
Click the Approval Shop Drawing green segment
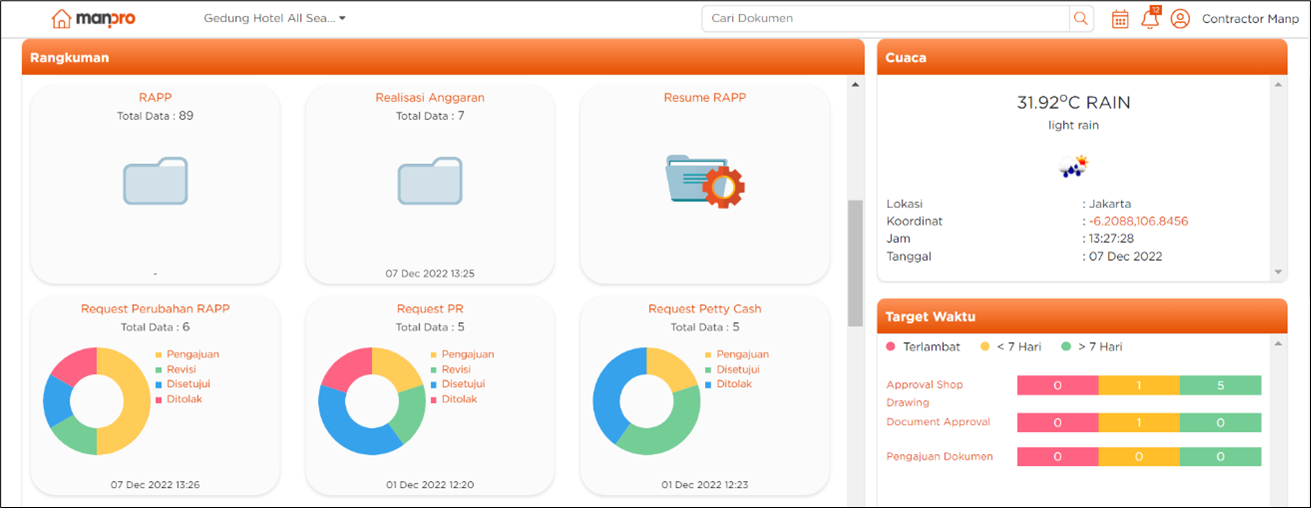[x=1220, y=385]
